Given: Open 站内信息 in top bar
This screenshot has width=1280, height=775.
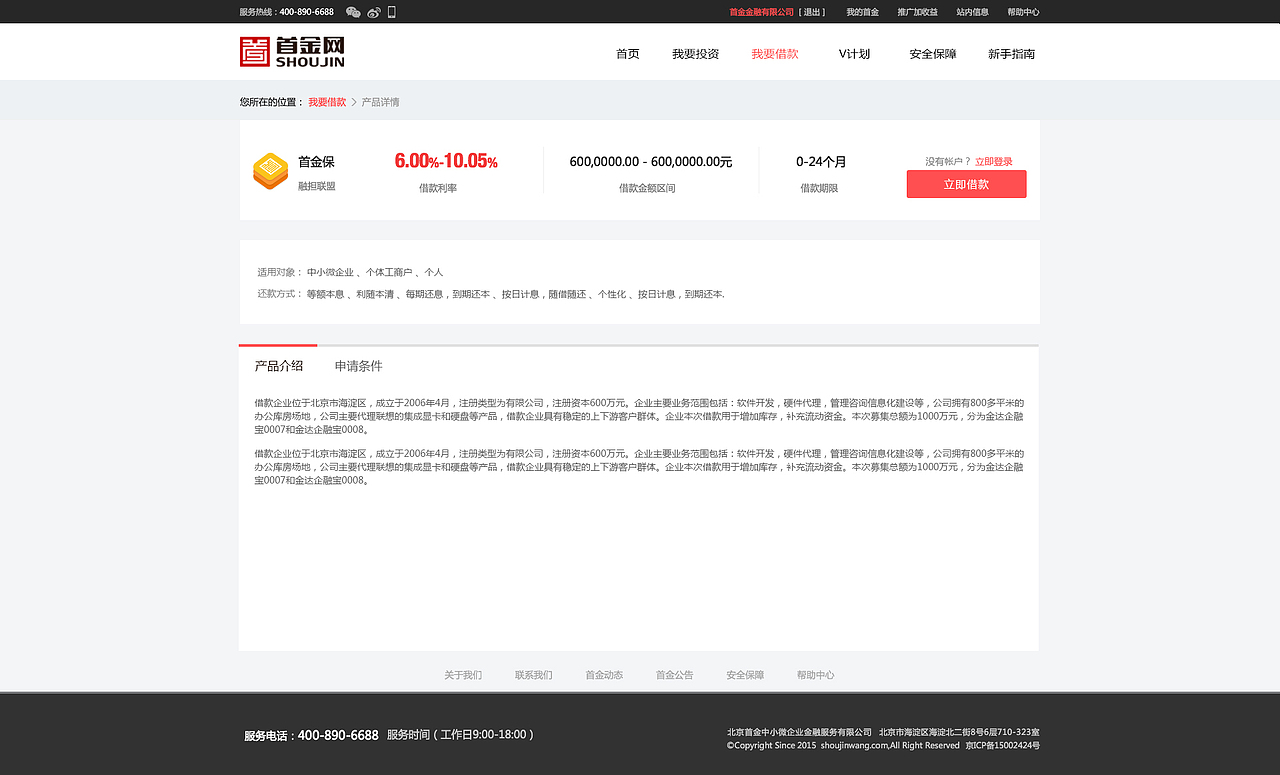Looking at the screenshot, I should [x=972, y=12].
